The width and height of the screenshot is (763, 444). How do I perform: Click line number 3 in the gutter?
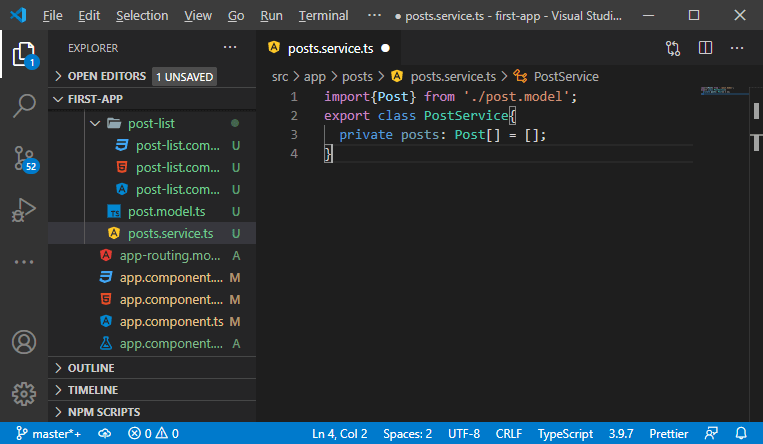pos(294,134)
